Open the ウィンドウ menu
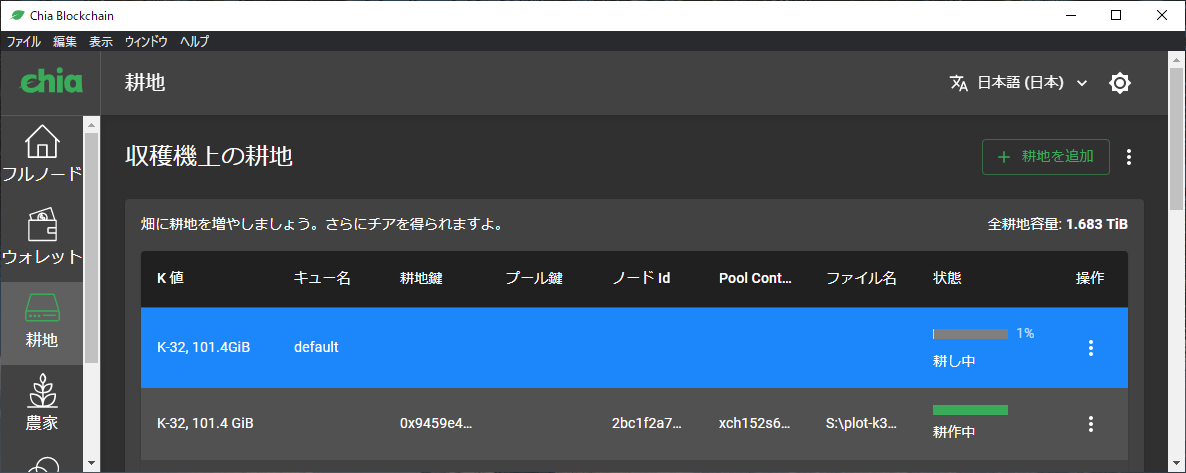This screenshot has width=1186, height=473. pyautogui.click(x=146, y=42)
